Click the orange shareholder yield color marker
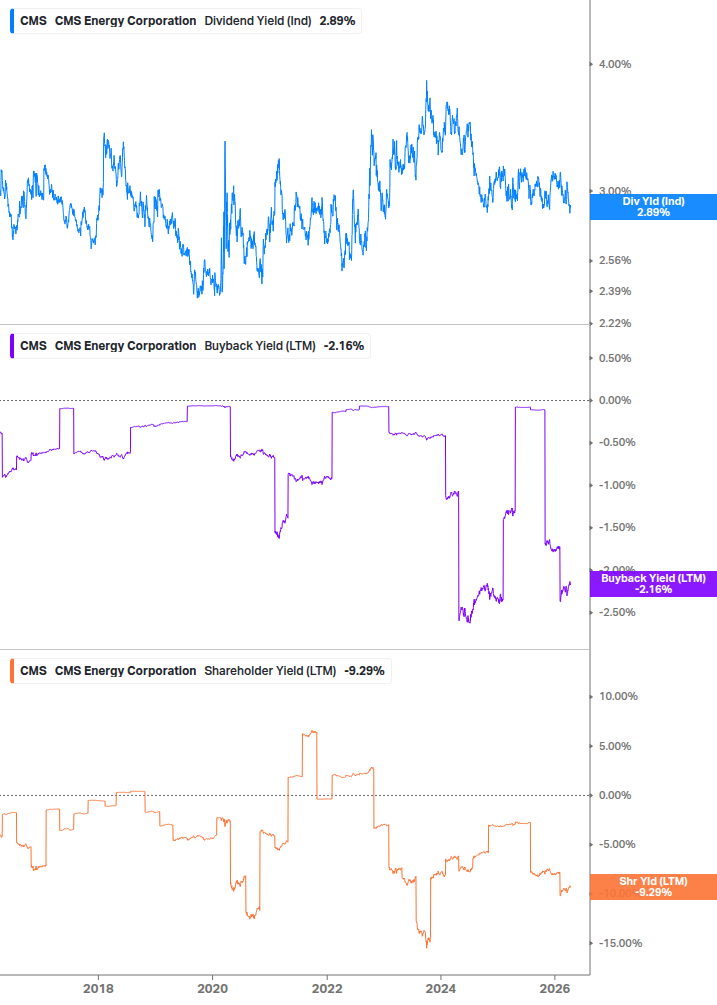 point(12,671)
